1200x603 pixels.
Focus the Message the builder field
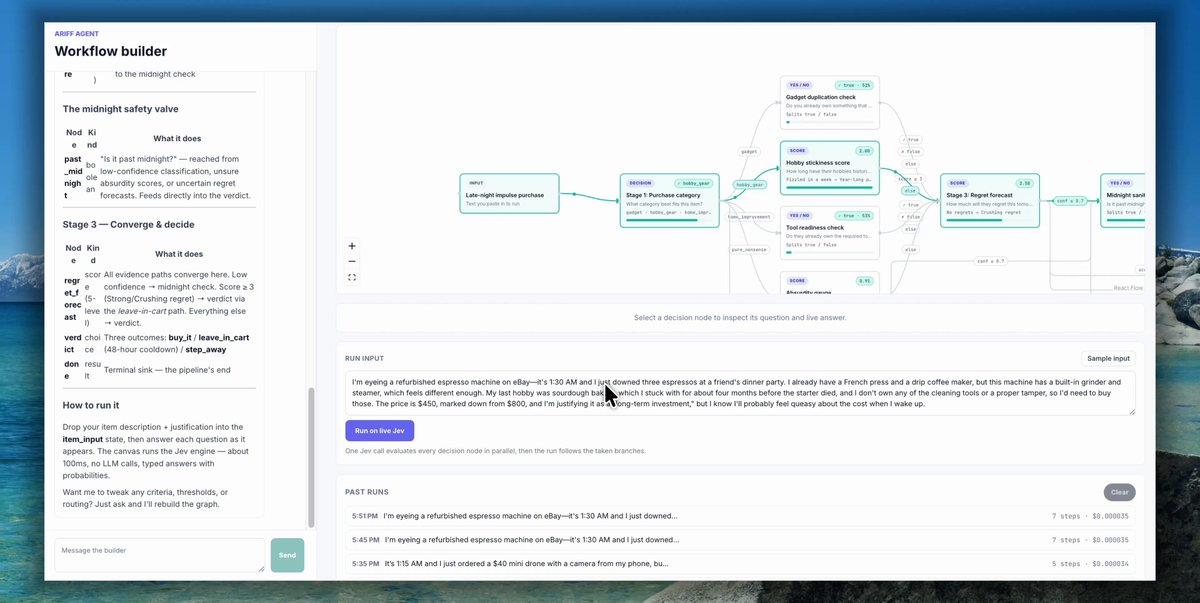(x=160, y=555)
